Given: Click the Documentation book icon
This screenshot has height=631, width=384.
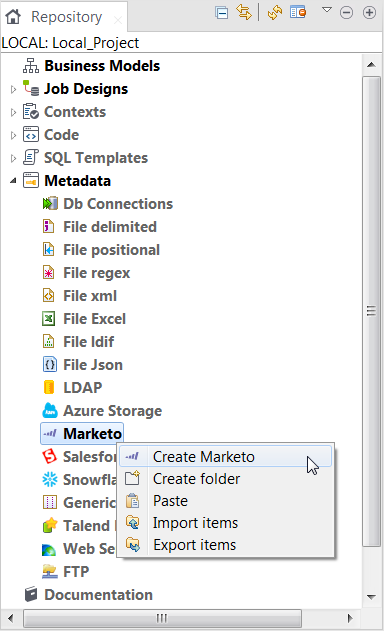Looking at the screenshot, I should click(31, 594).
